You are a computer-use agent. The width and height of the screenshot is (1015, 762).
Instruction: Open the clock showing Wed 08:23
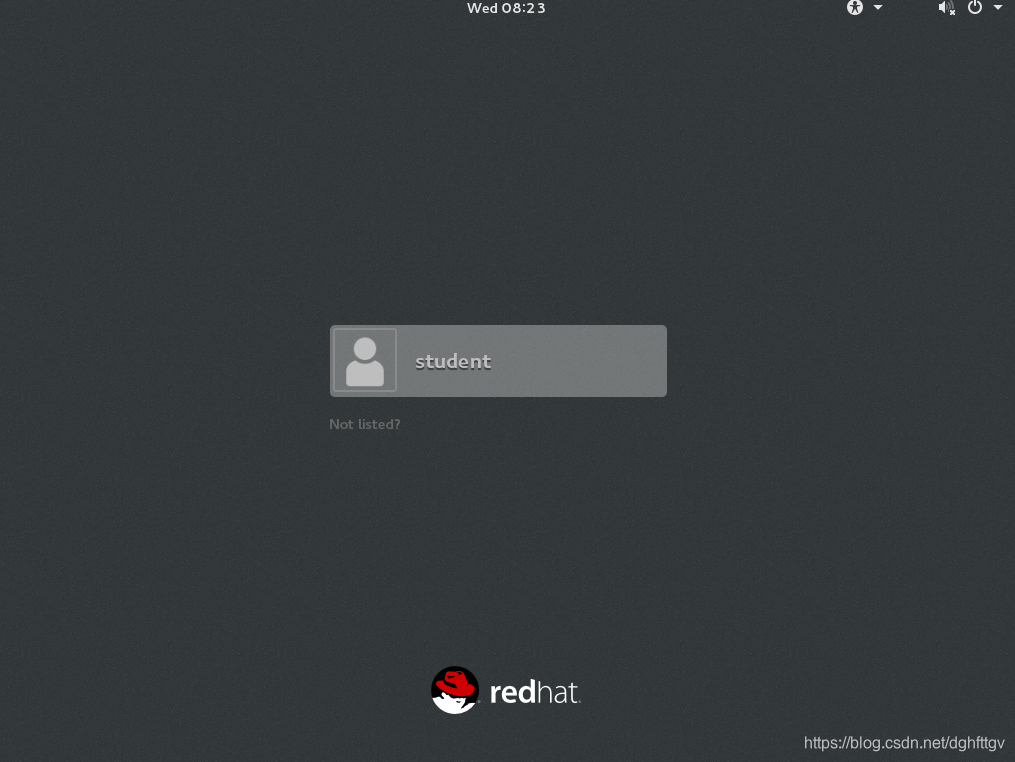tap(506, 8)
